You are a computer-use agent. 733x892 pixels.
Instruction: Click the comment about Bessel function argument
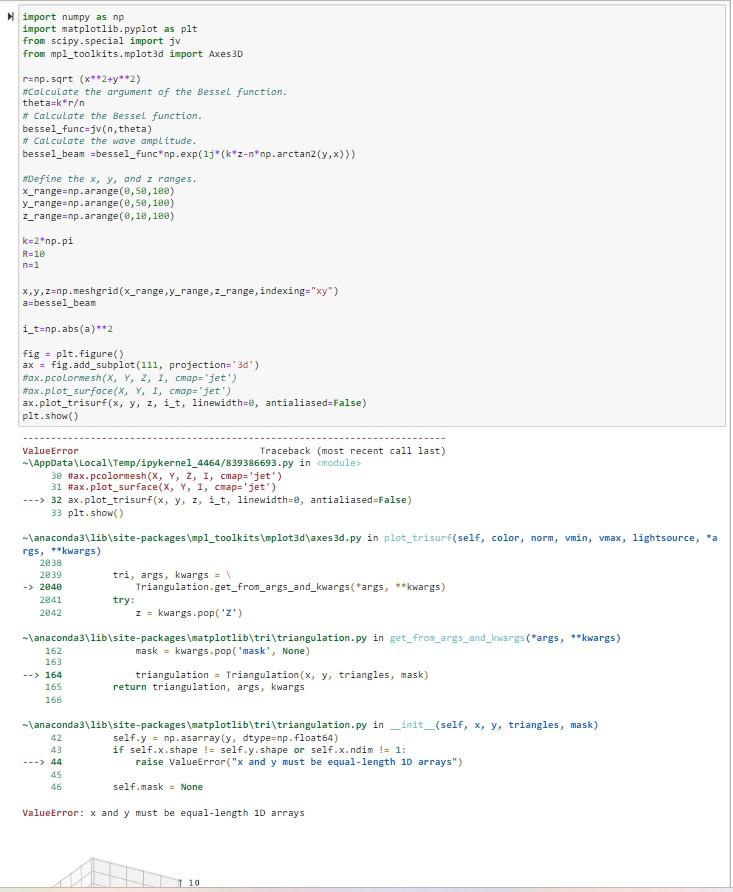(x=155, y=92)
